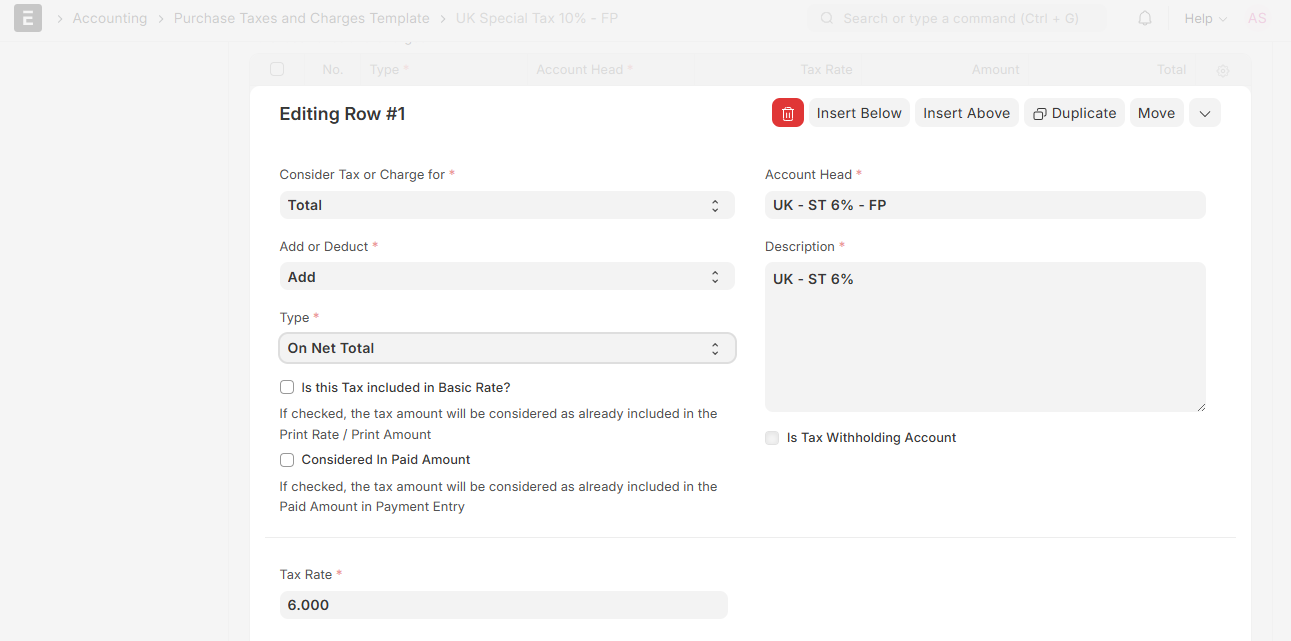Enable 'Is this Tax included in Basic Rate?'
Image resolution: width=1291 pixels, height=641 pixels.
click(x=287, y=387)
